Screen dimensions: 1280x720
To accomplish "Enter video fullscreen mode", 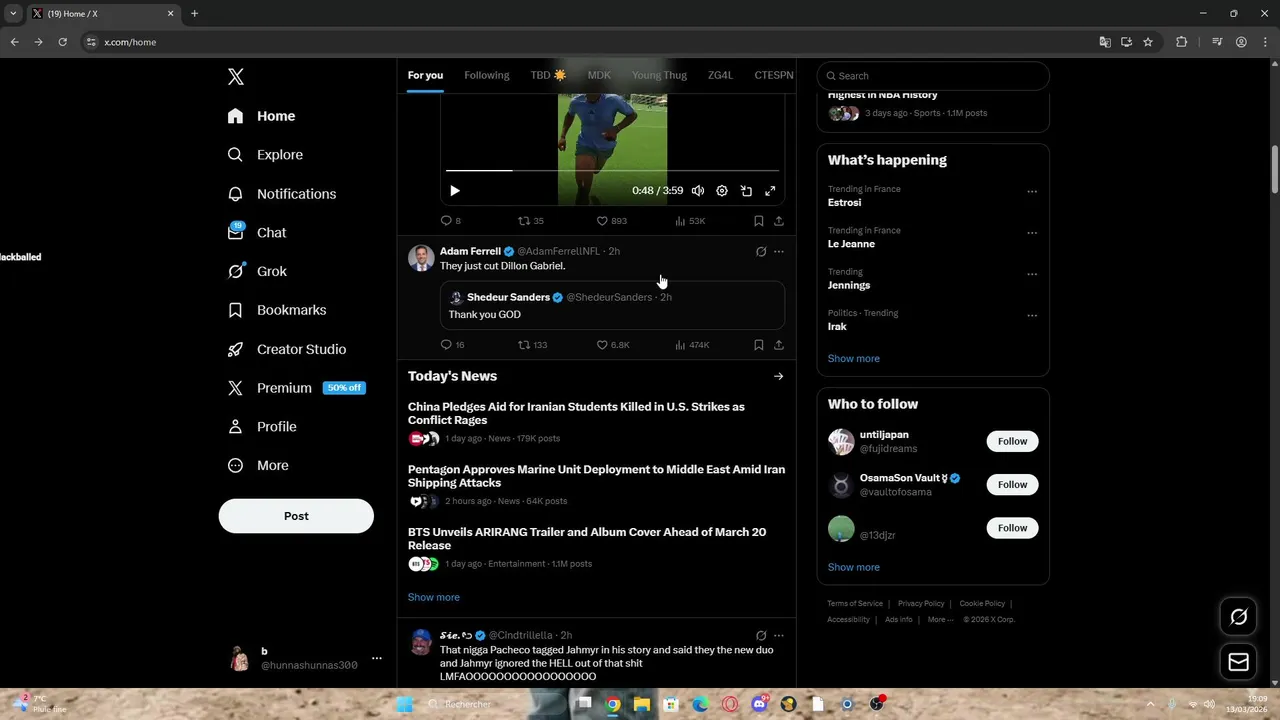I will [770, 191].
